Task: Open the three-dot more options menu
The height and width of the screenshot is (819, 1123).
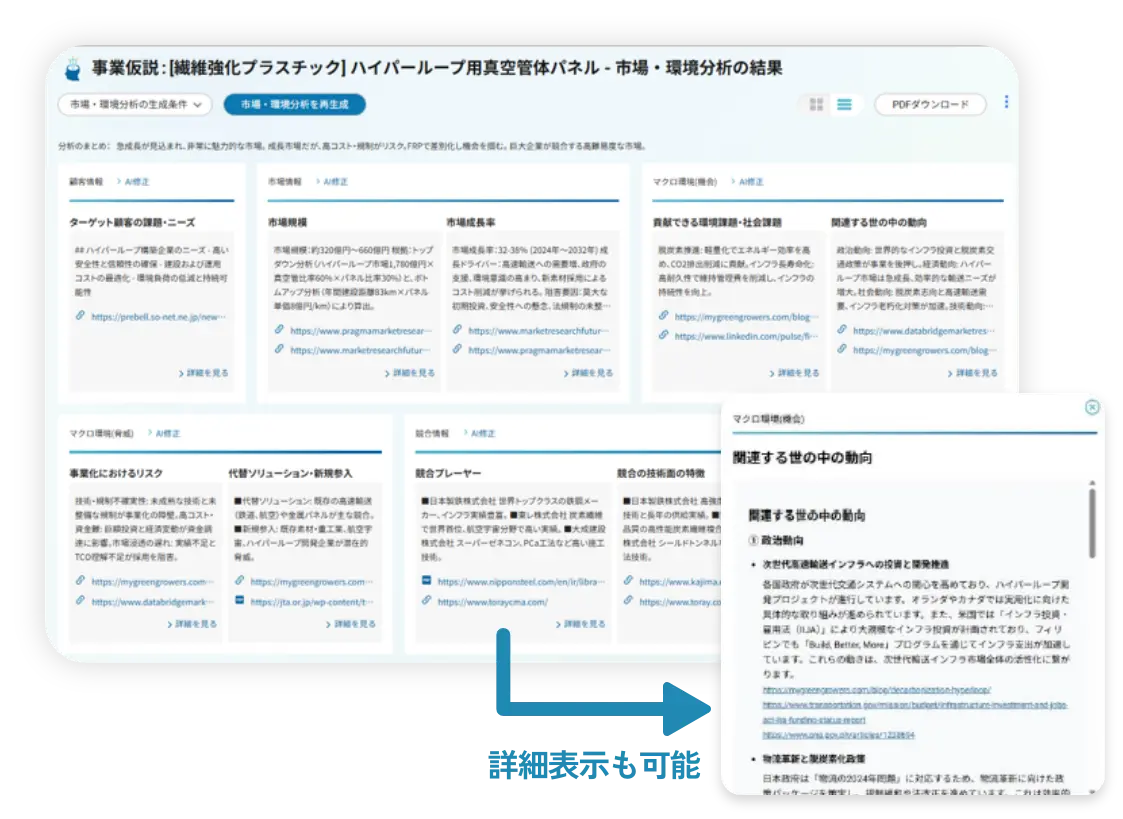Action: pyautogui.click(x=1006, y=102)
